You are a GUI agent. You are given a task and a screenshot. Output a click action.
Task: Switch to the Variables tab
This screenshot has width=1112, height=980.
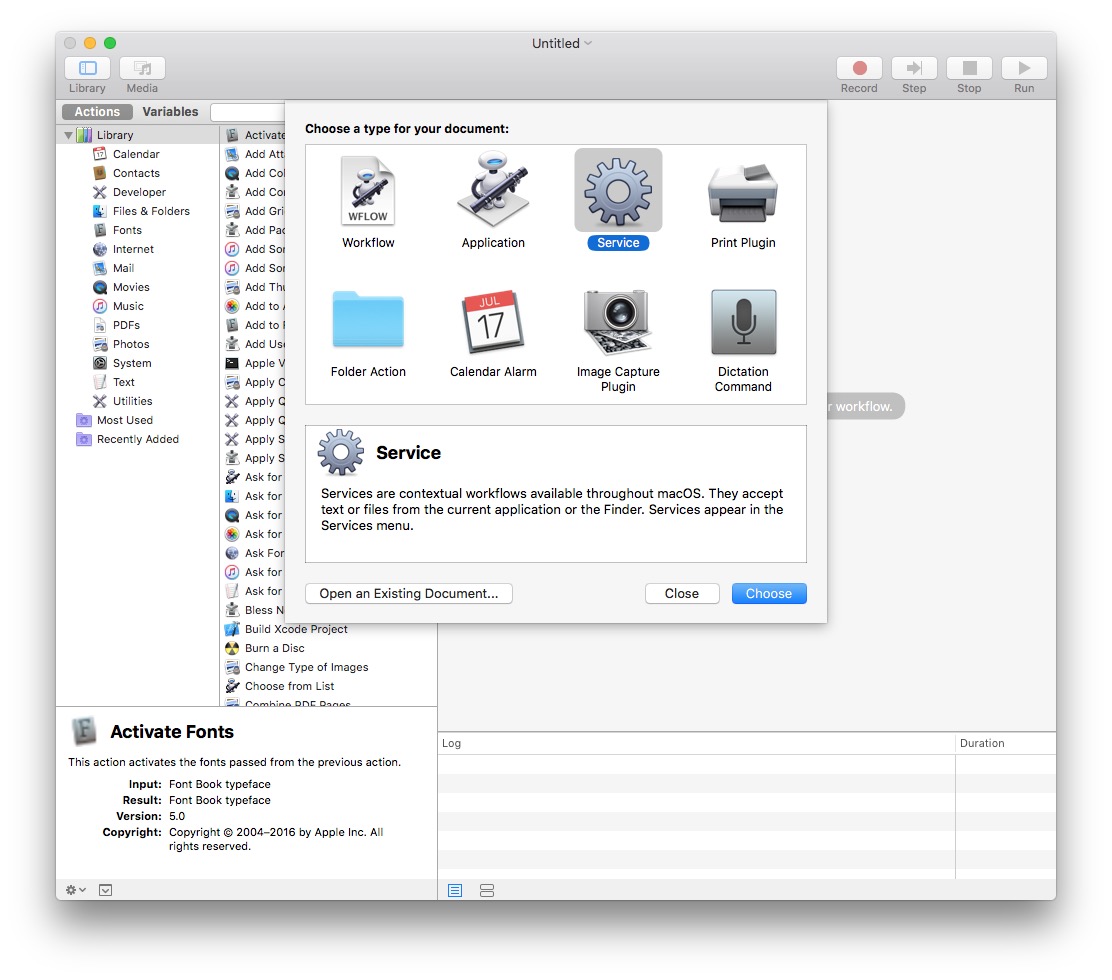(x=170, y=112)
